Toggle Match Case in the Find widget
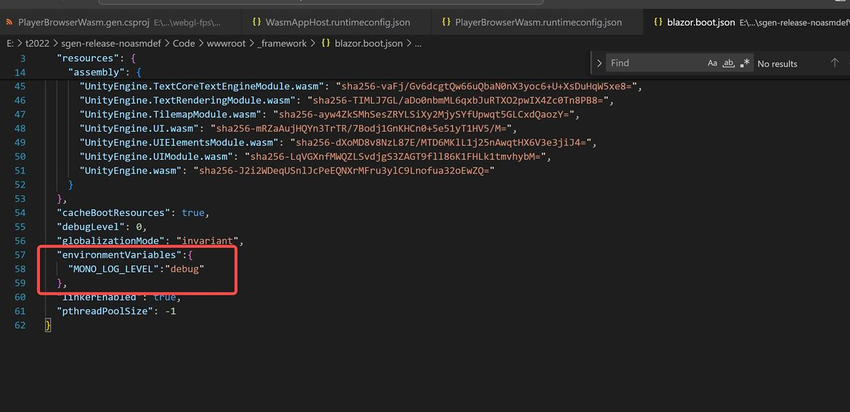850x412 pixels. point(713,63)
